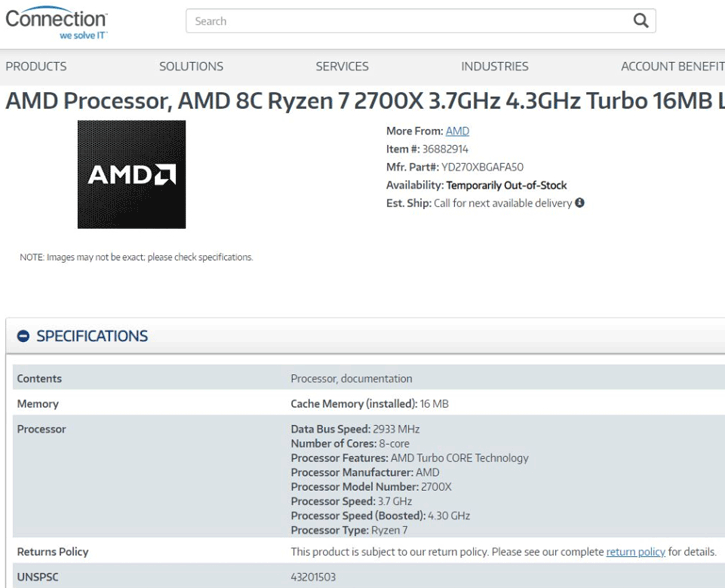Click the image note about specifications
The width and height of the screenshot is (725, 588).
(136, 257)
